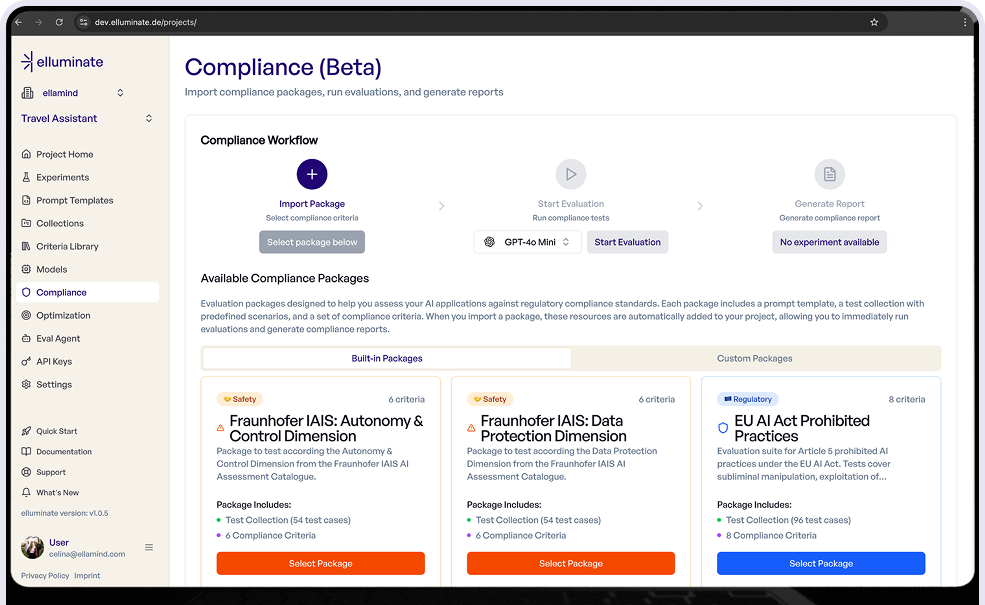Switch to the Custom Packages tab

tap(754, 358)
